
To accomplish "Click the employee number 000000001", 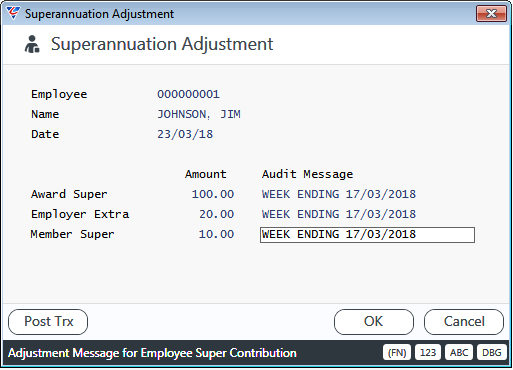I will 188,94.
